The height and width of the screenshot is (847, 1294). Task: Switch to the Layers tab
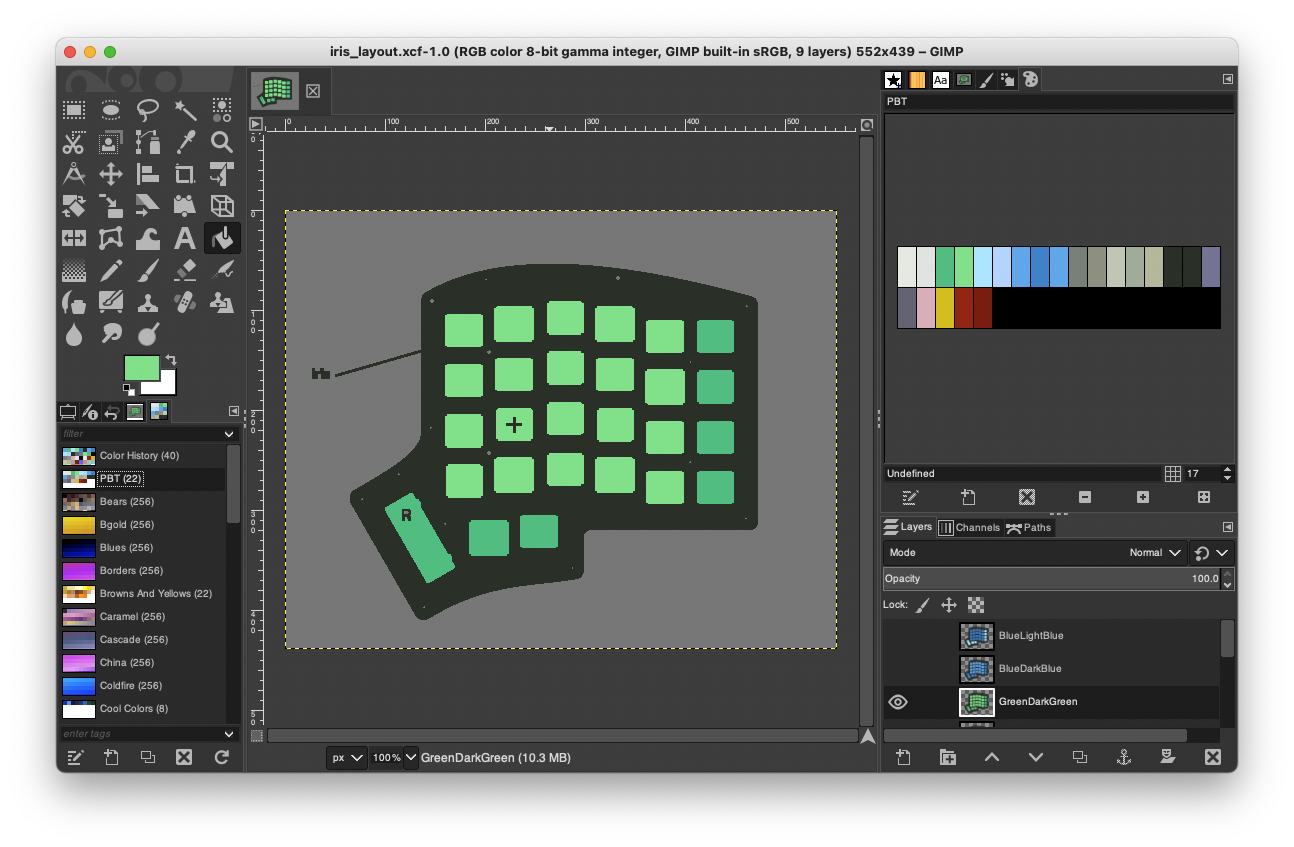(x=908, y=527)
